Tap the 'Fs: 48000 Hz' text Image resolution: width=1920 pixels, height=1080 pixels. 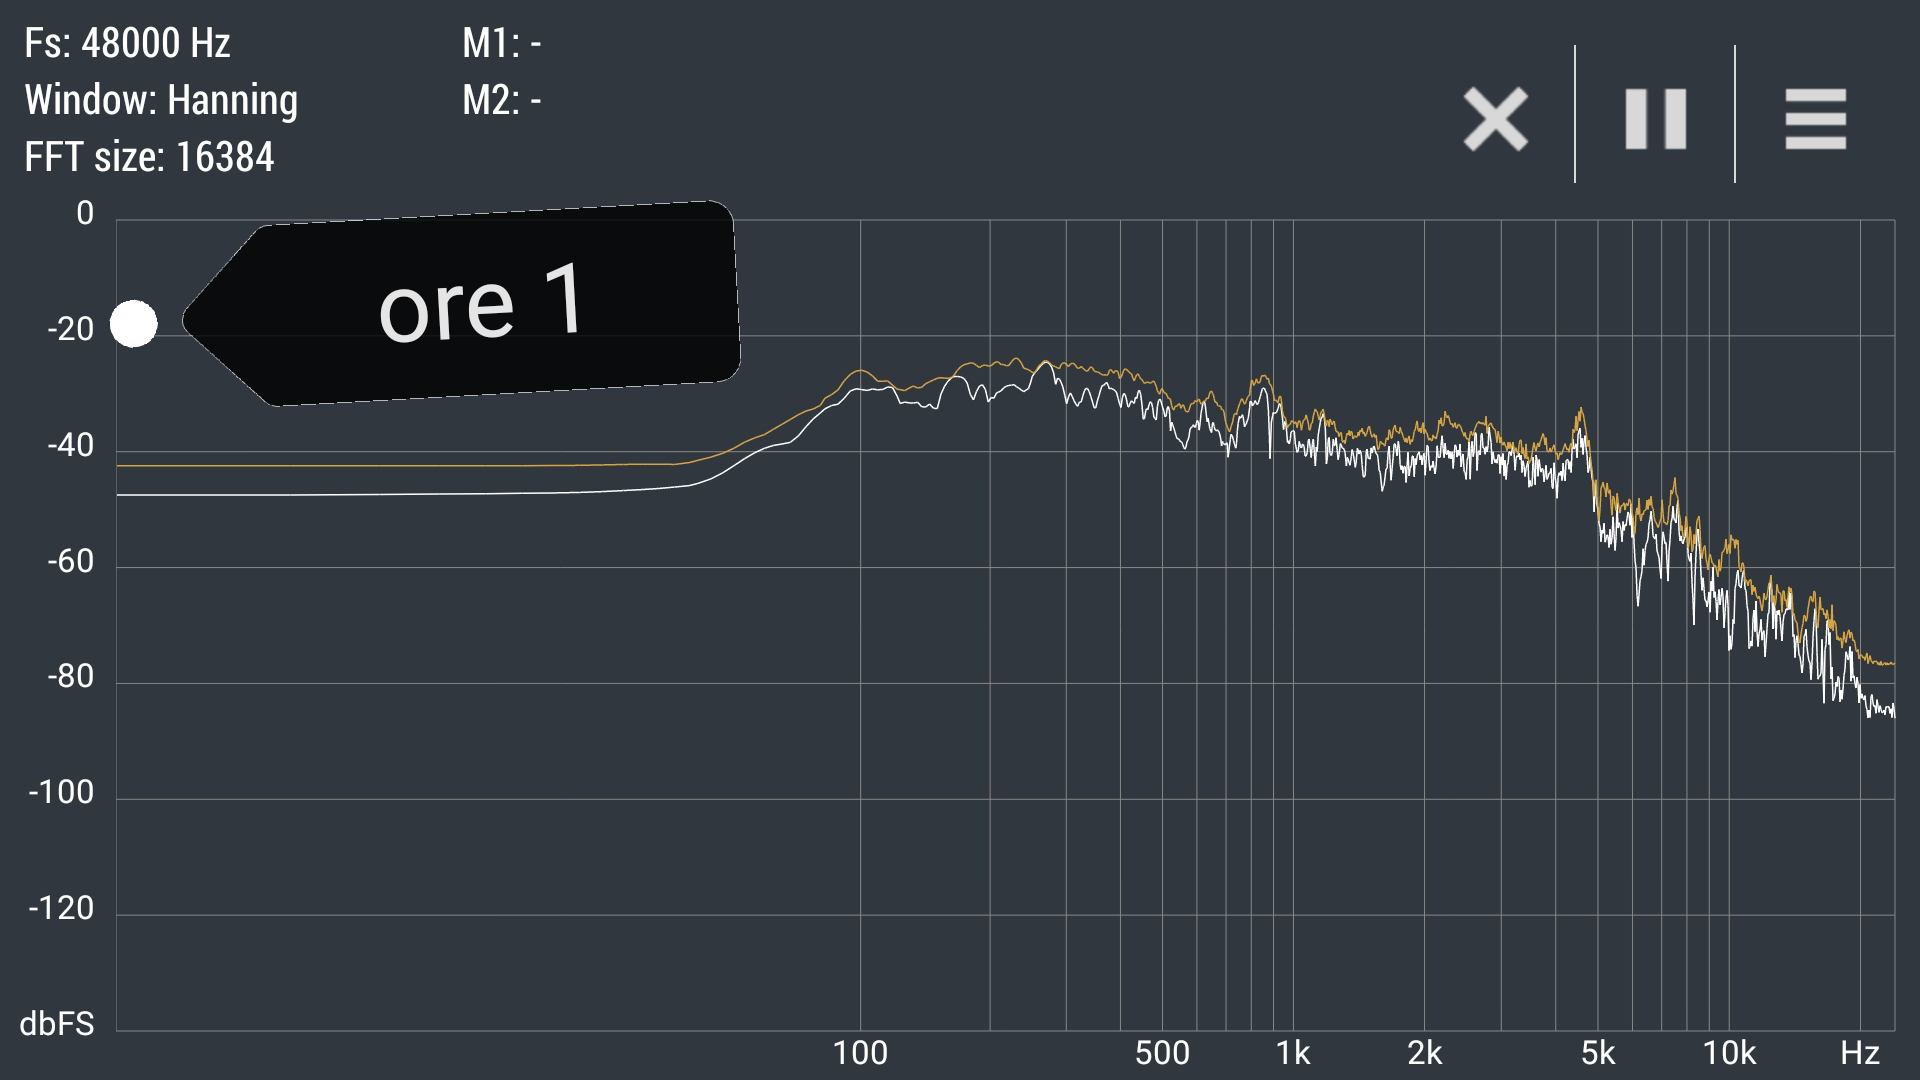click(127, 43)
